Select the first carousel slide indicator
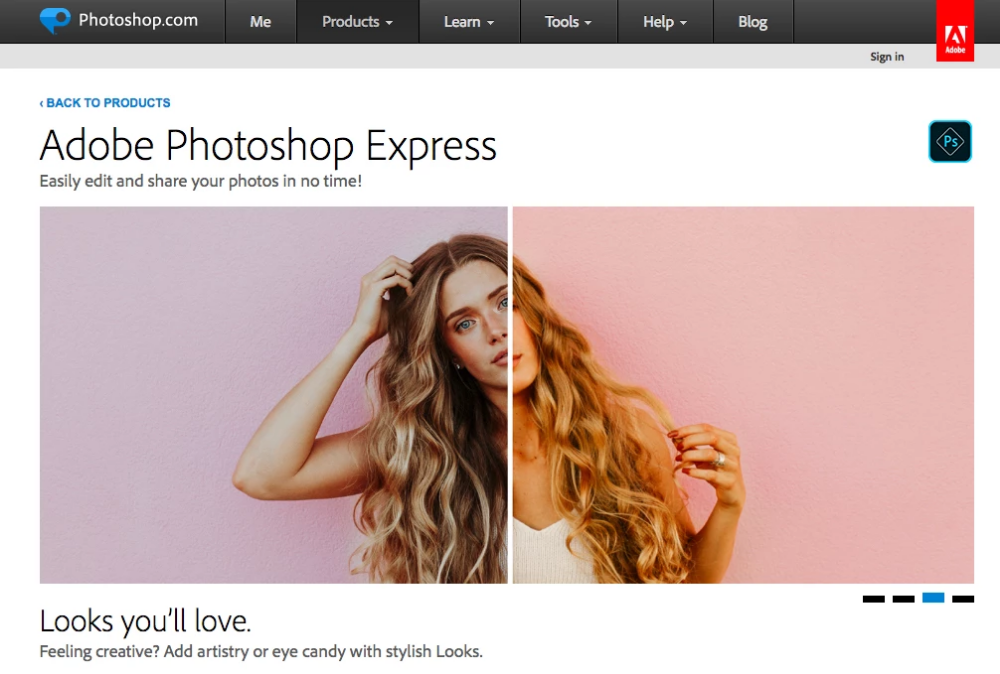The width and height of the screenshot is (1000, 674). 873,599
